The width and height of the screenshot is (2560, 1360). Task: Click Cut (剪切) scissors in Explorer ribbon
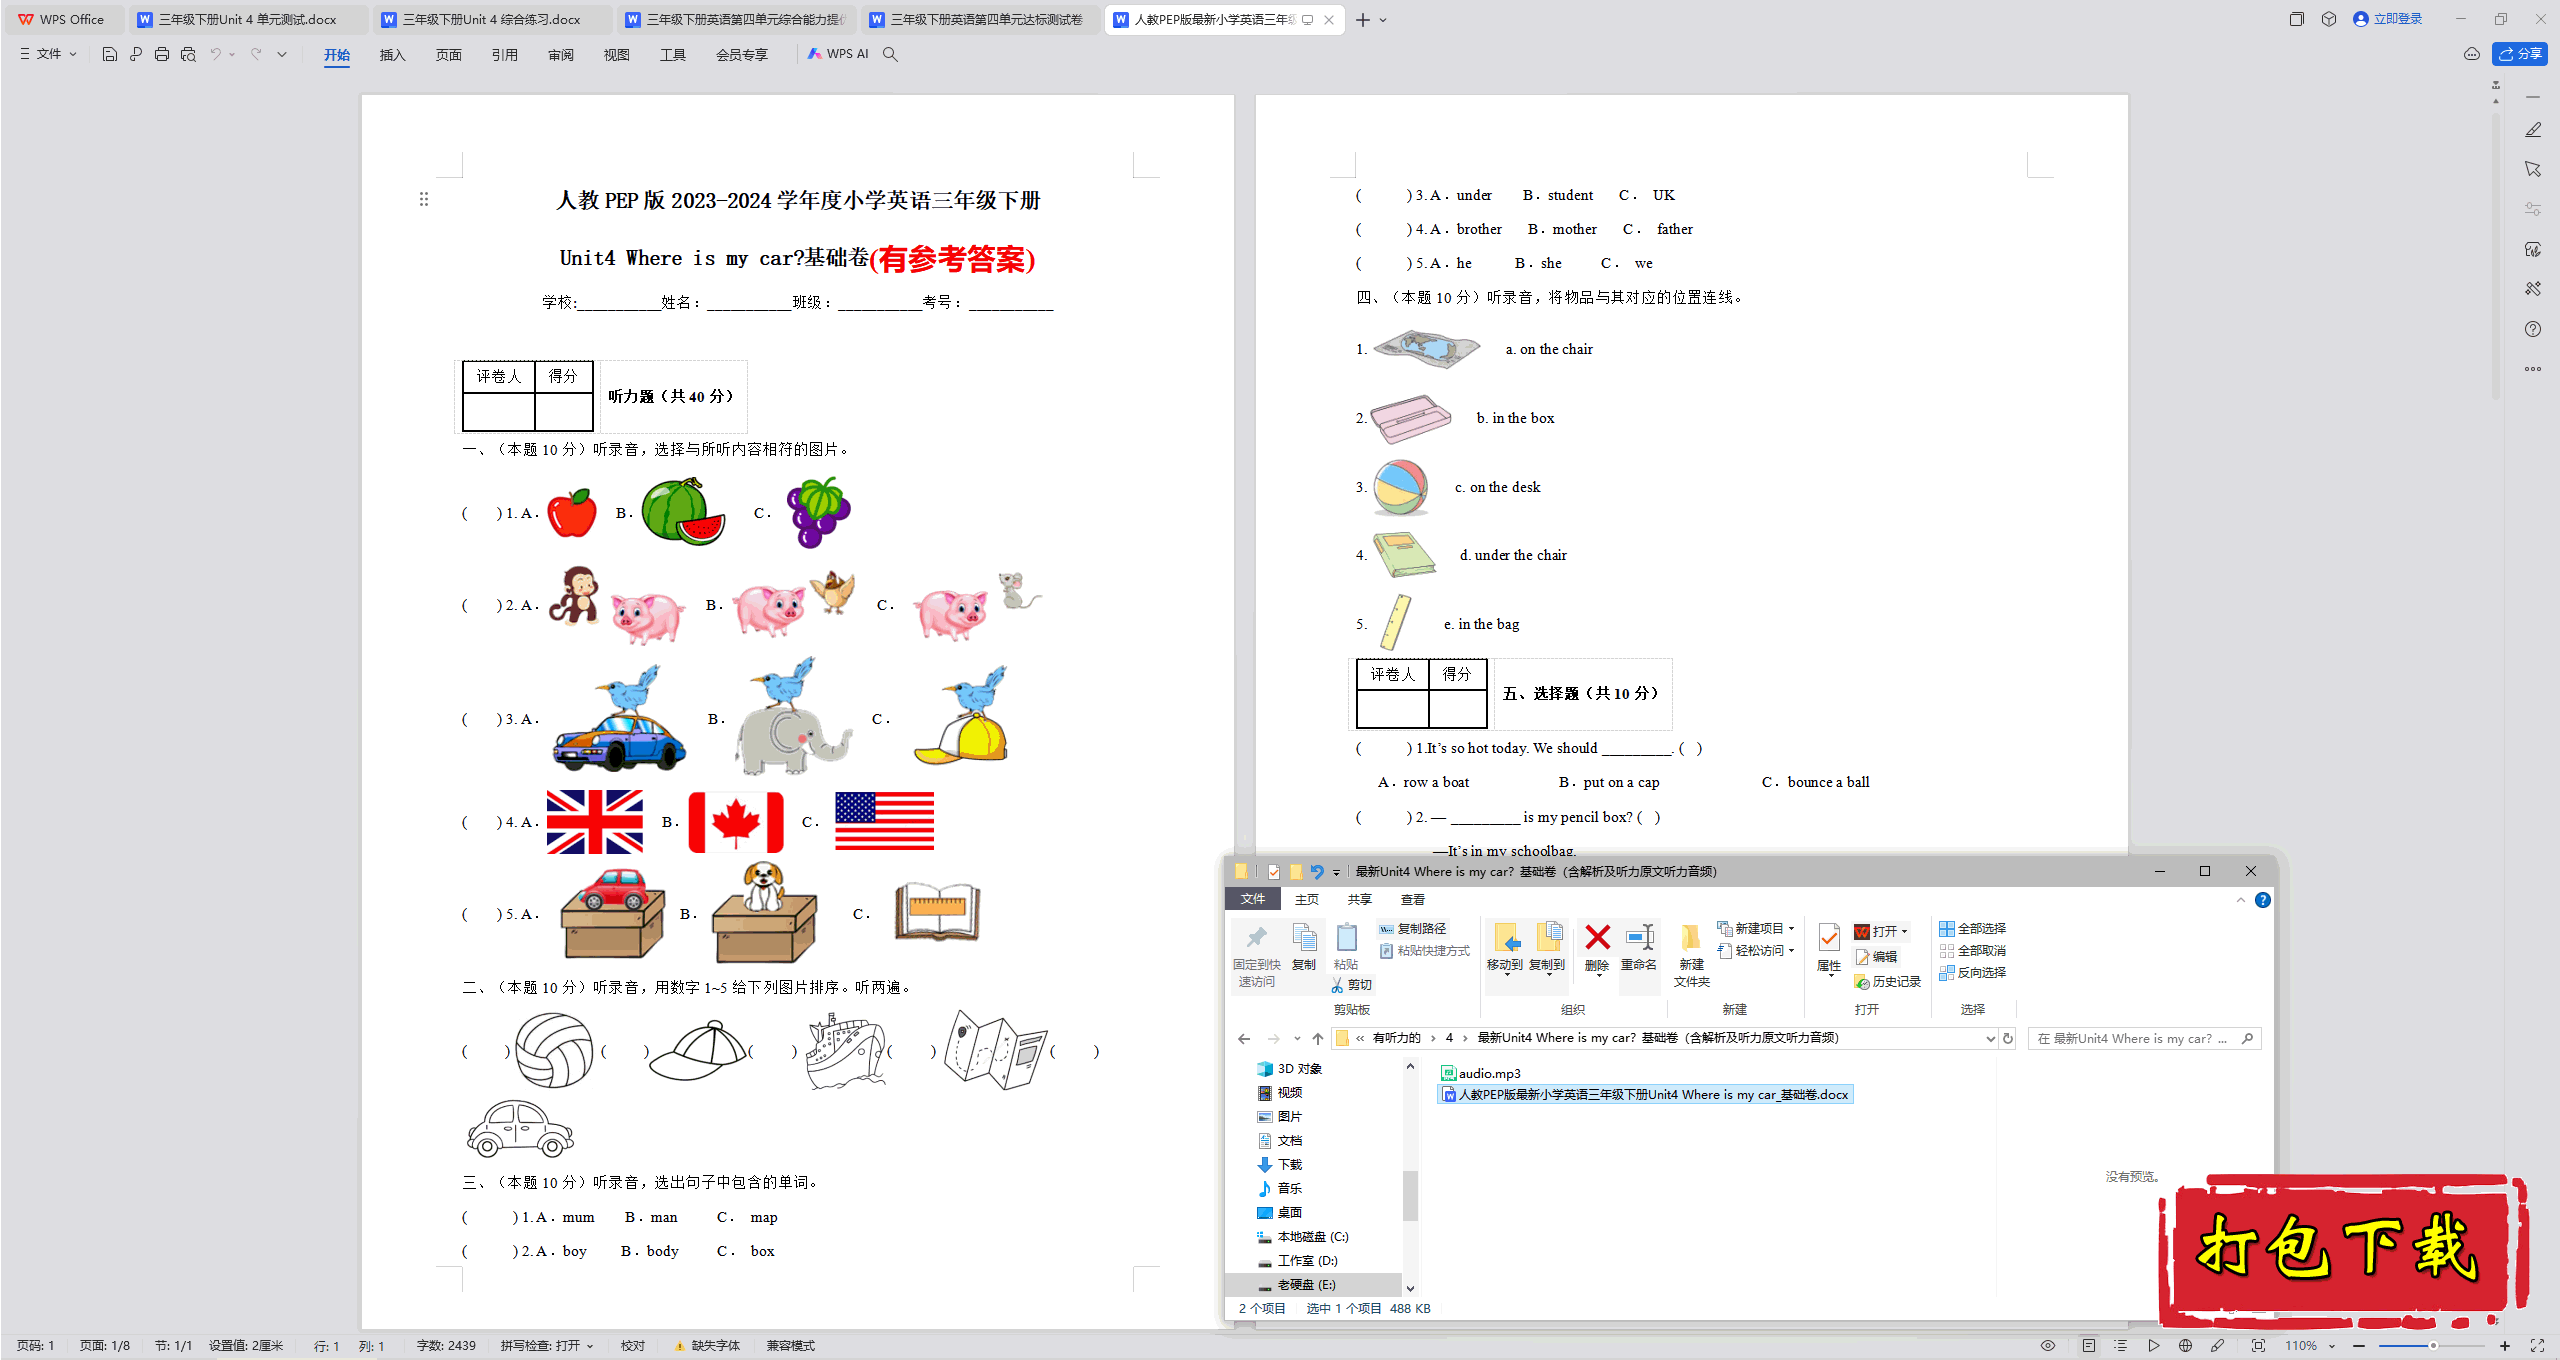coord(1352,985)
